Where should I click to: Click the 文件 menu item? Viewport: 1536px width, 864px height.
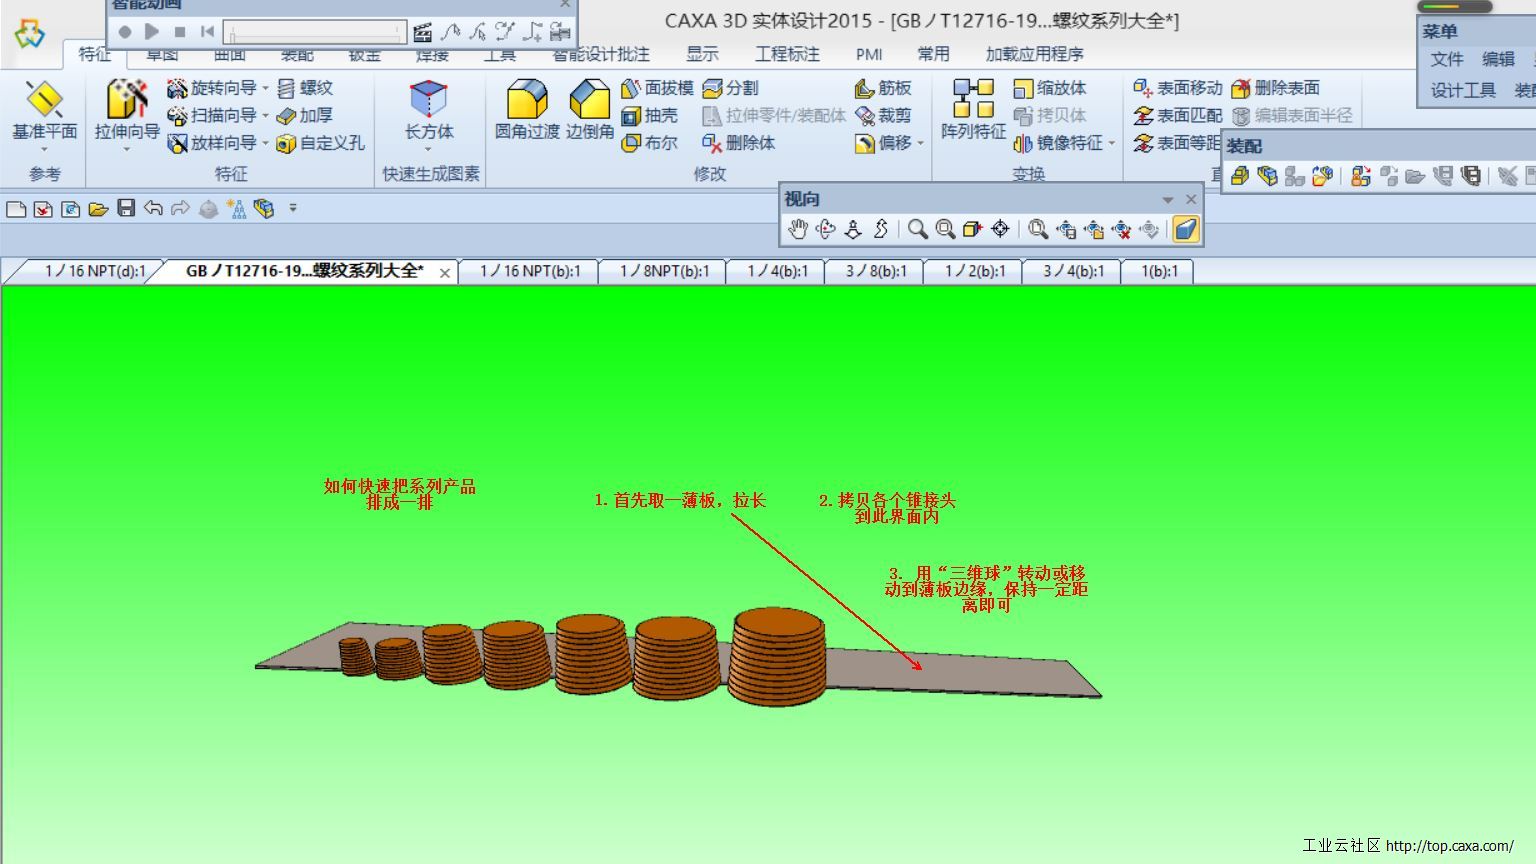(x=1446, y=60)
